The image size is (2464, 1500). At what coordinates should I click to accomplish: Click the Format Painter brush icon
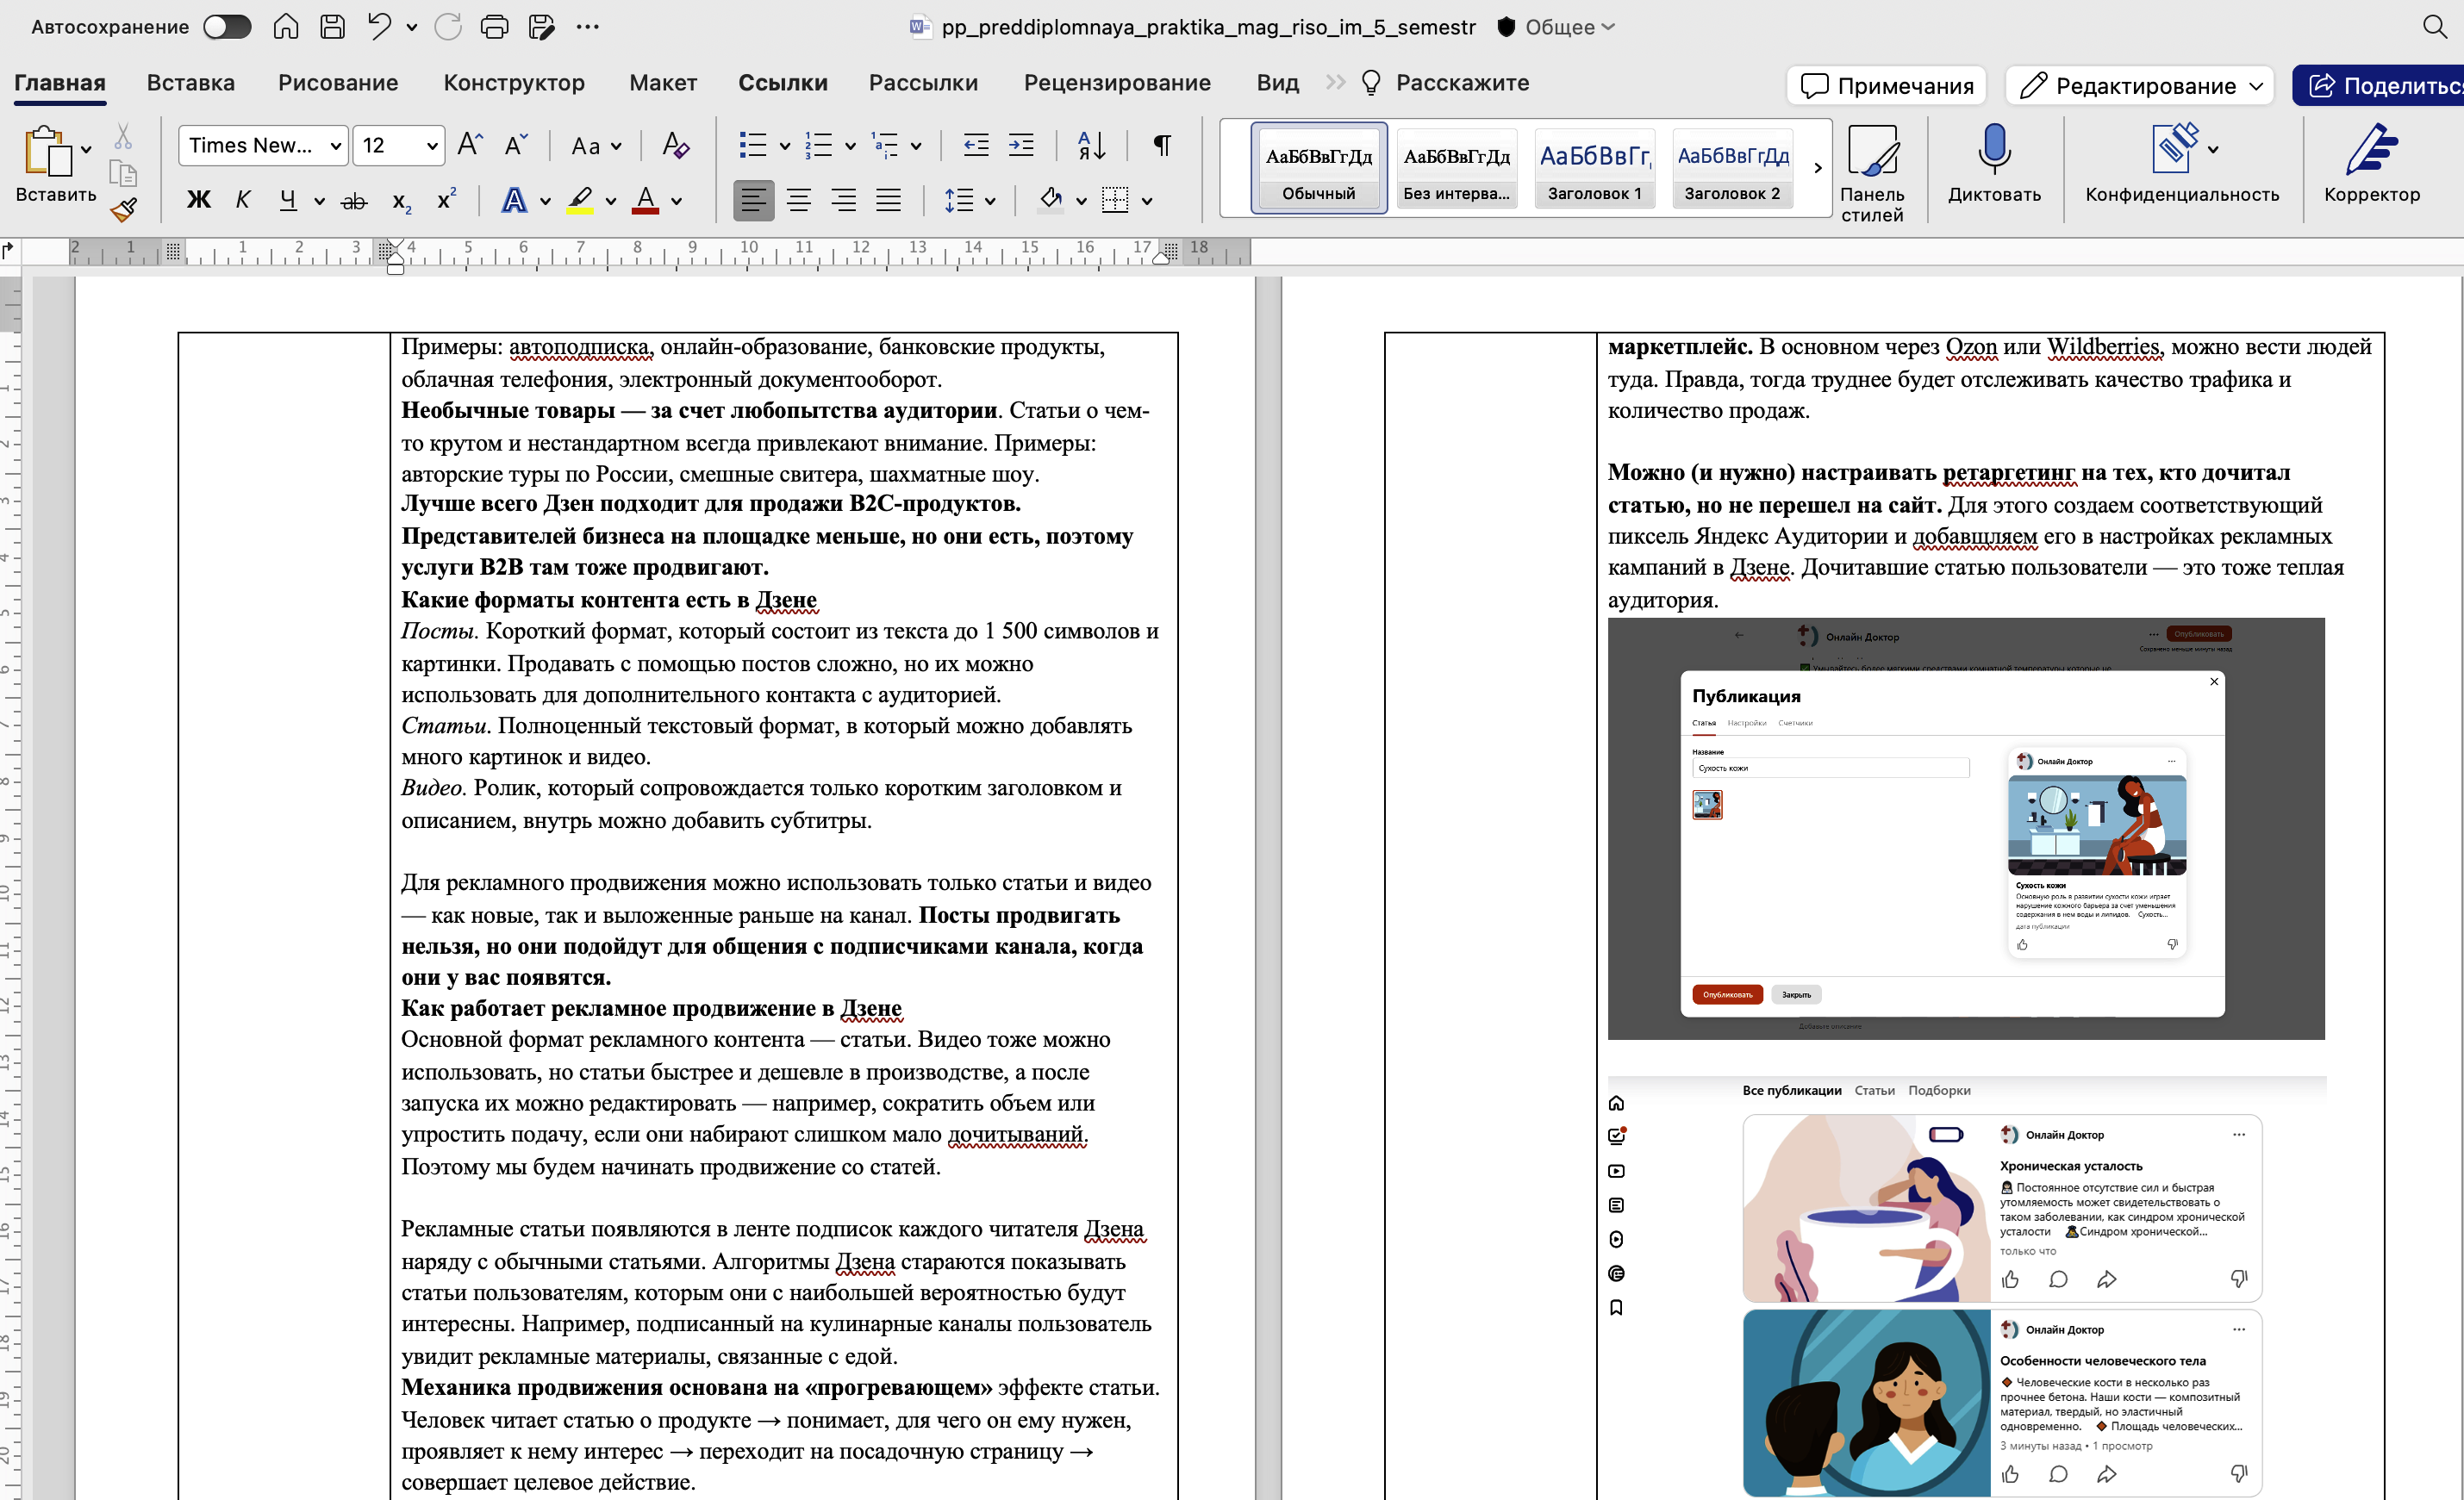124,210
